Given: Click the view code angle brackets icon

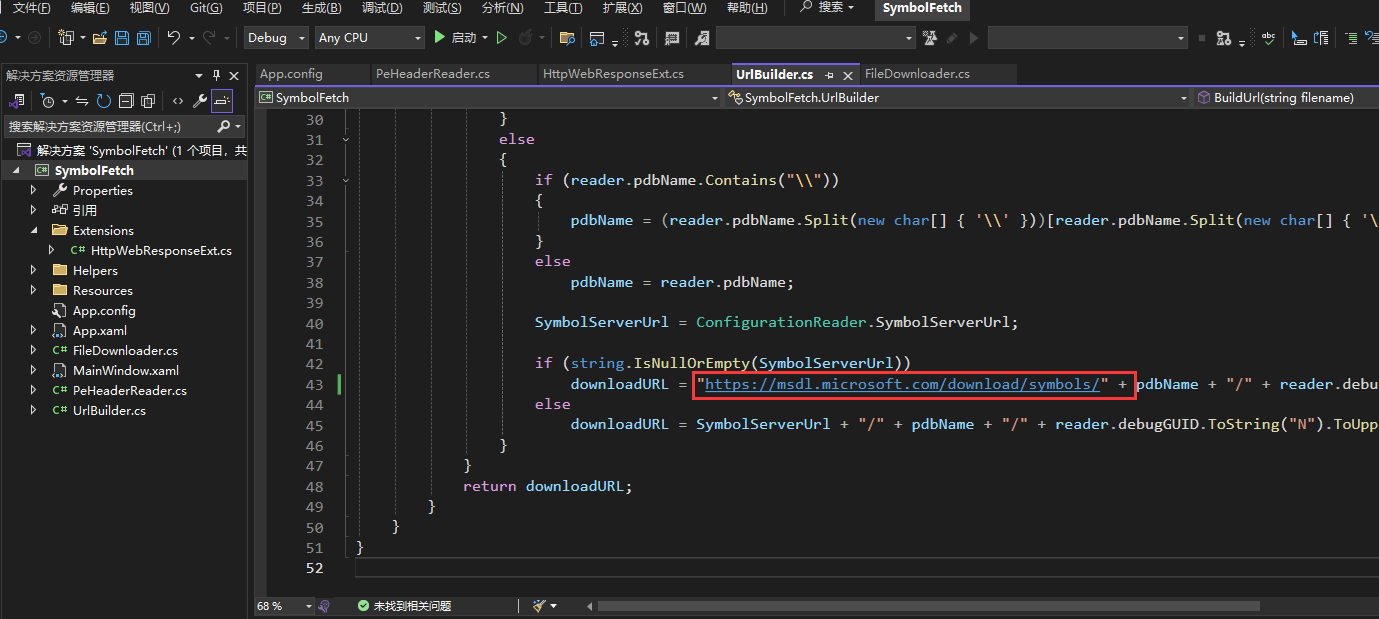Looking at the screenshot, I should pyautogui.click(x=178, y=101).
